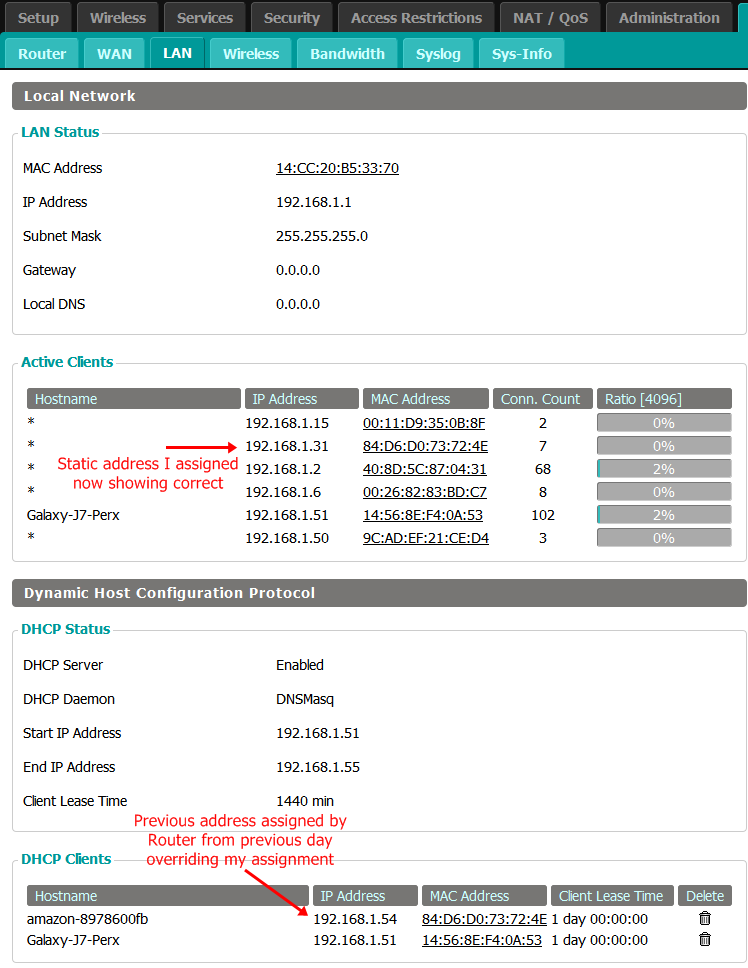Select the LAN IP Address value 192.168.1.1
Image resolution: width=748 pixels, height=968 pixels.
click(x=314, y=202)
